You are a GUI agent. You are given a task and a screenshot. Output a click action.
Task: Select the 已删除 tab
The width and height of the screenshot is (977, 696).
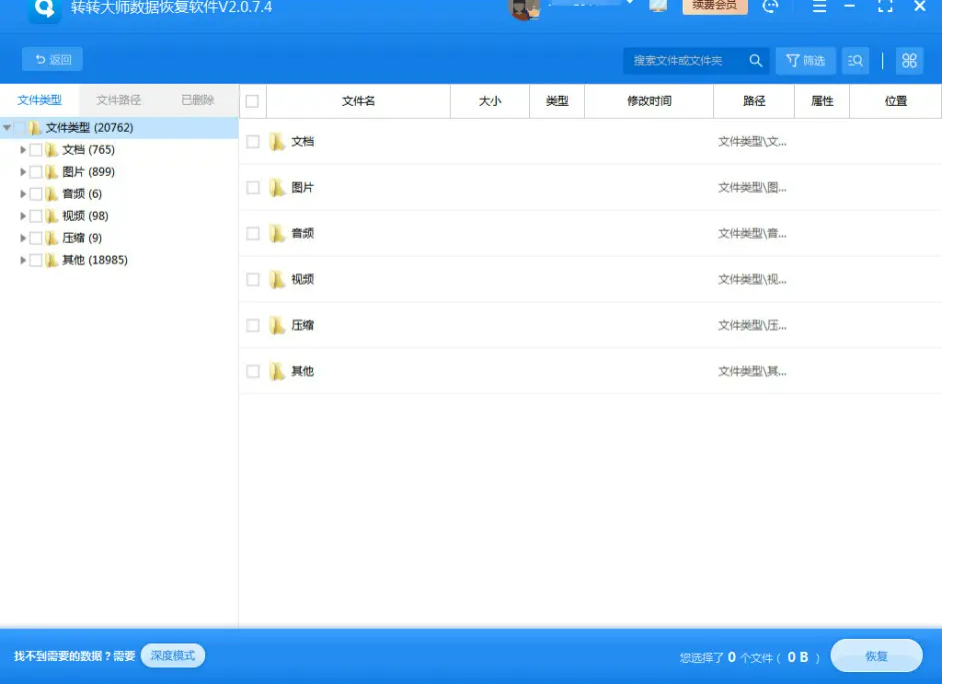coord(198,100)
